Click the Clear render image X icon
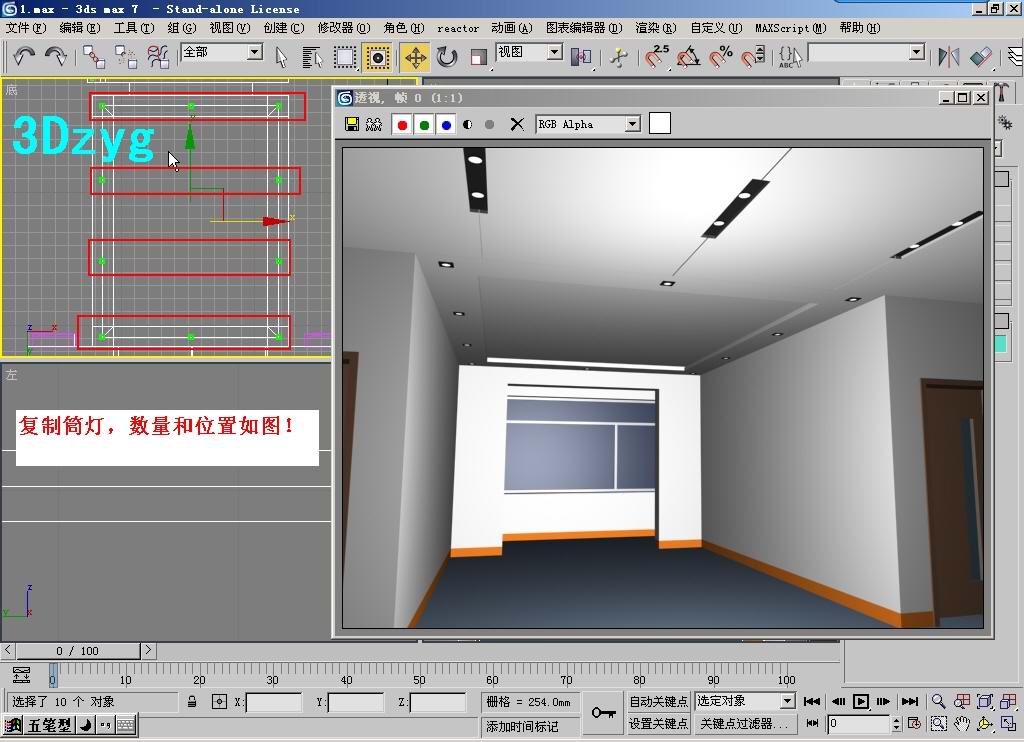Image resolution: width=1024 pixels, height=742 pixels. click(517, 124)
